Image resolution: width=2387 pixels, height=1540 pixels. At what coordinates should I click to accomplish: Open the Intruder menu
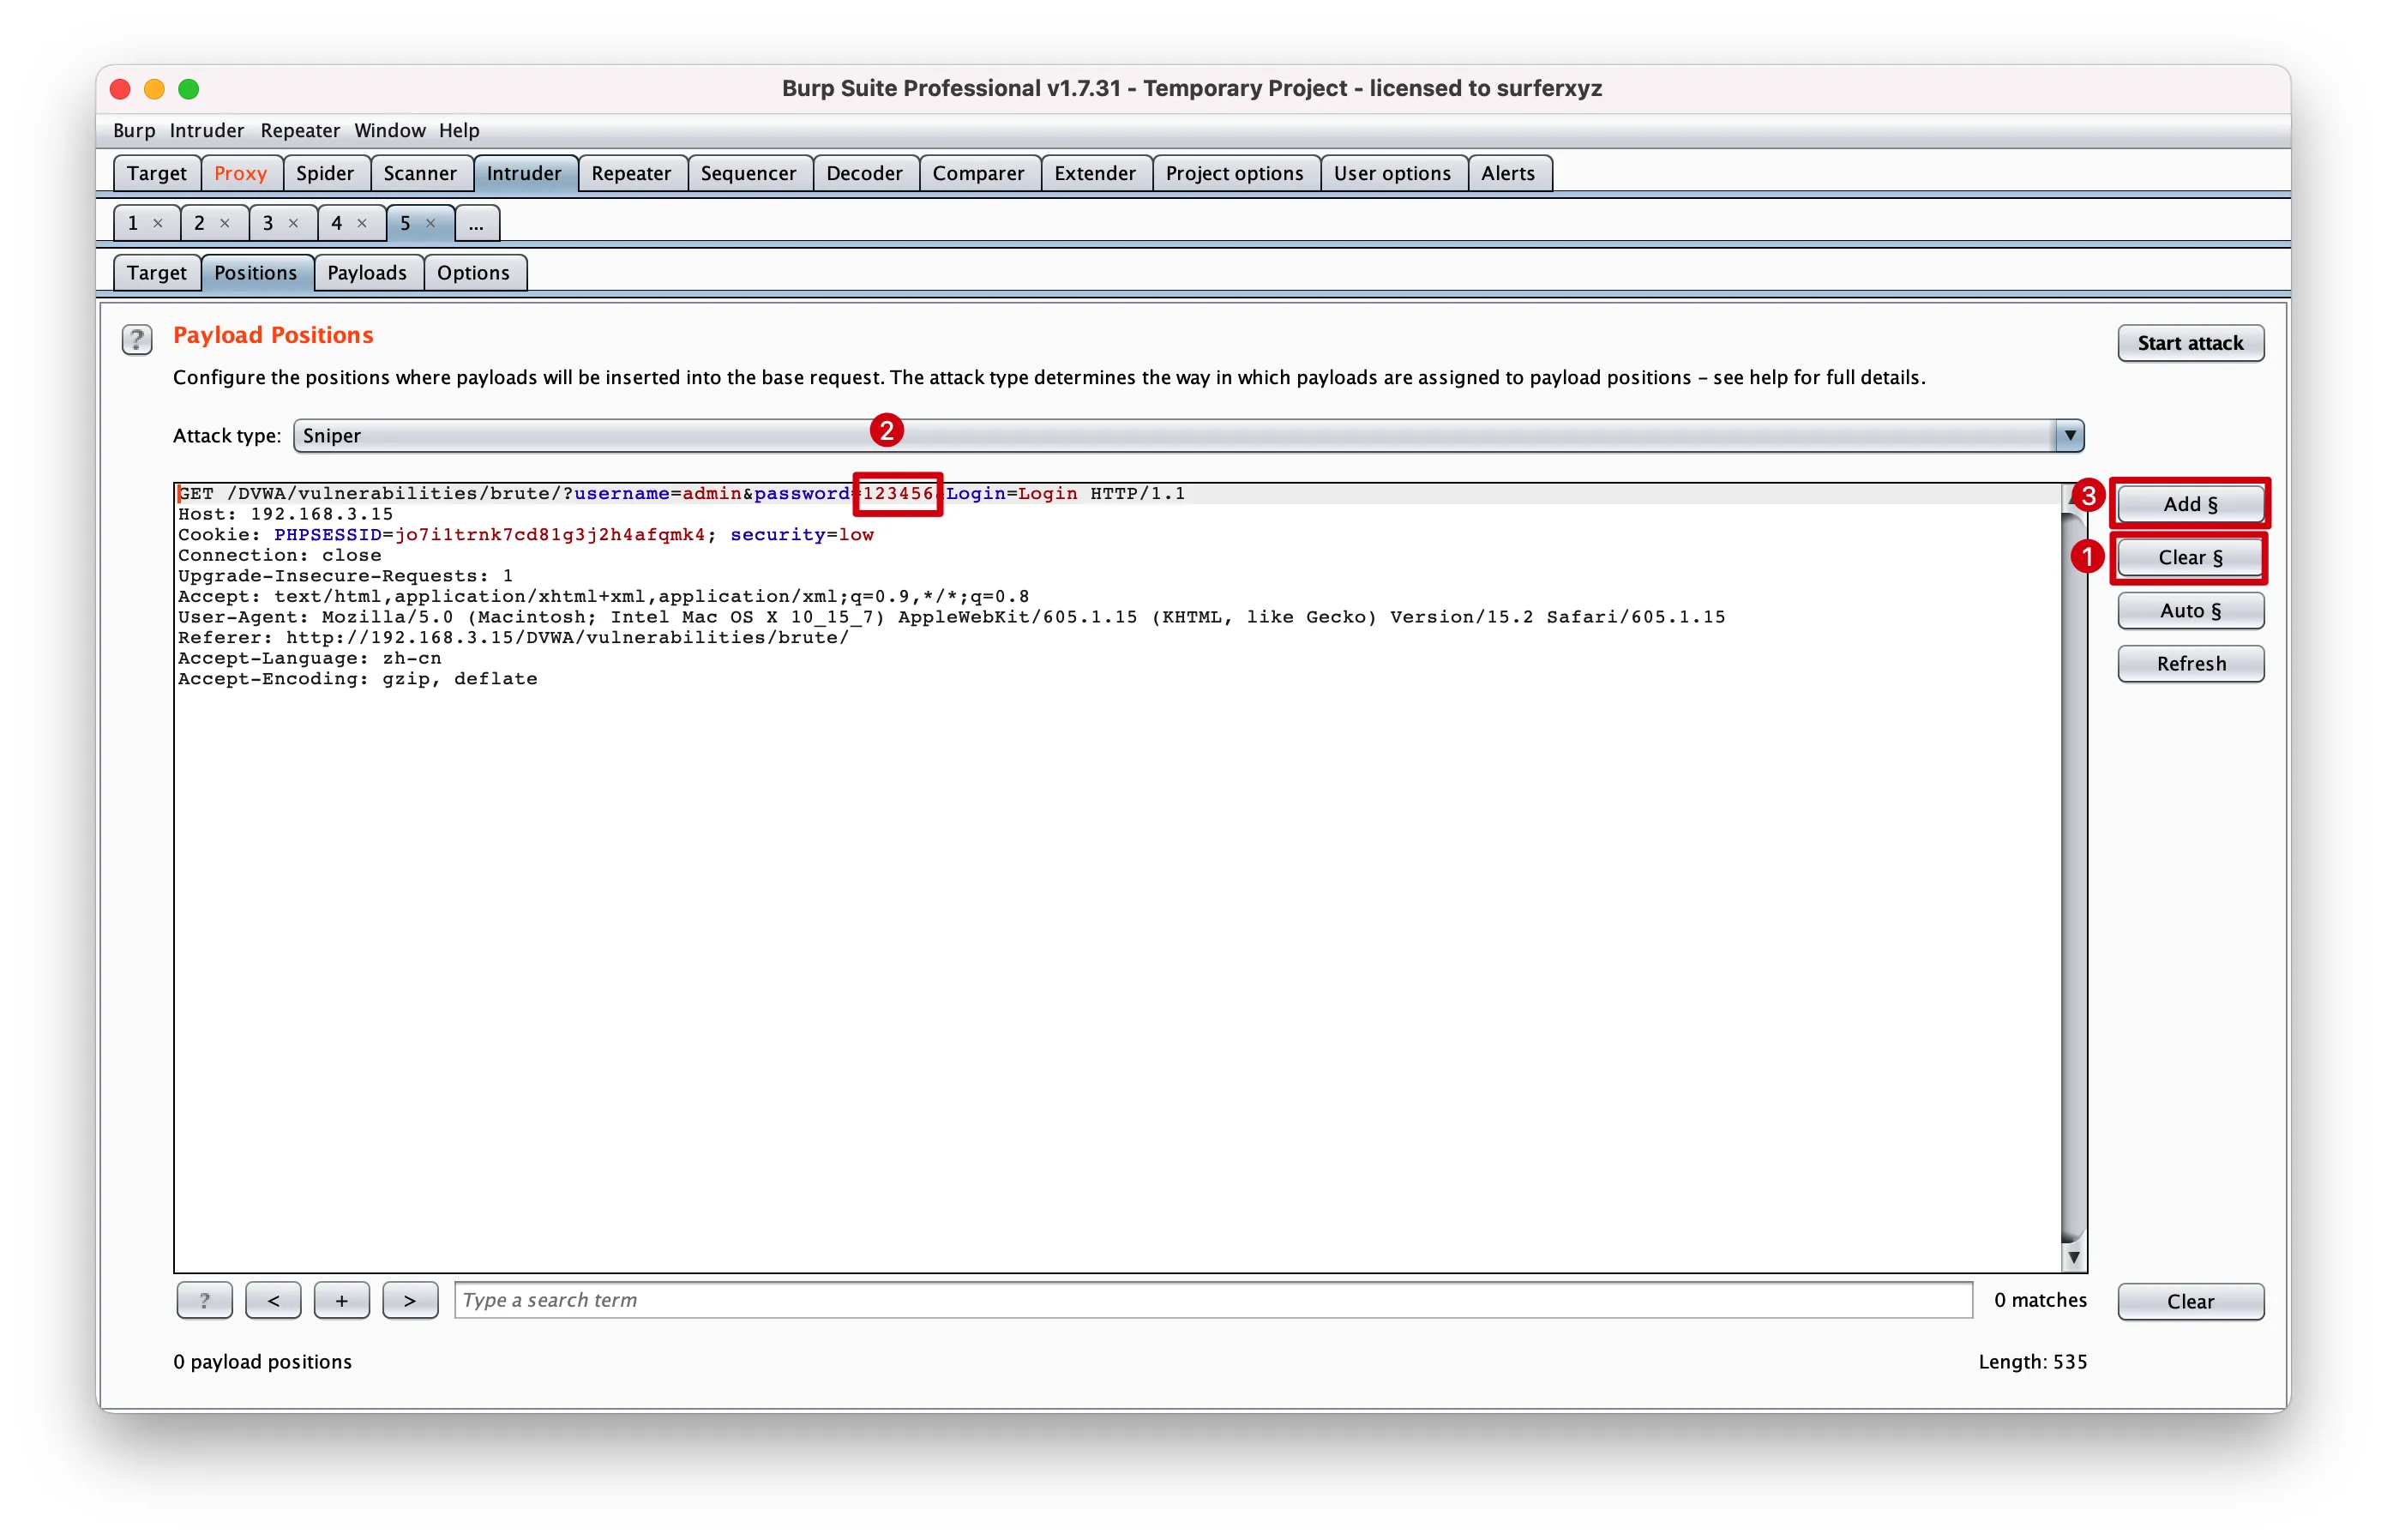click(x=207, y=131)
